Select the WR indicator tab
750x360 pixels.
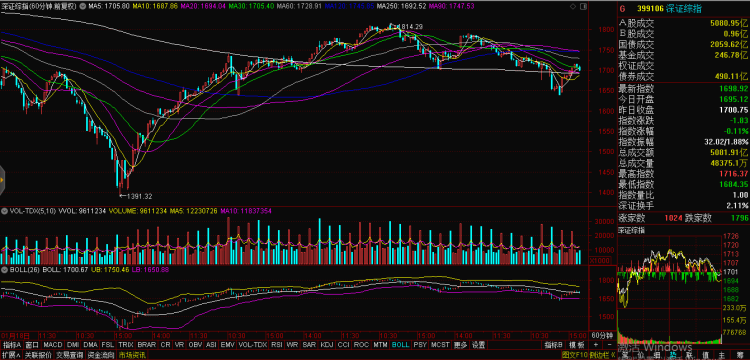tap(292, 345)
